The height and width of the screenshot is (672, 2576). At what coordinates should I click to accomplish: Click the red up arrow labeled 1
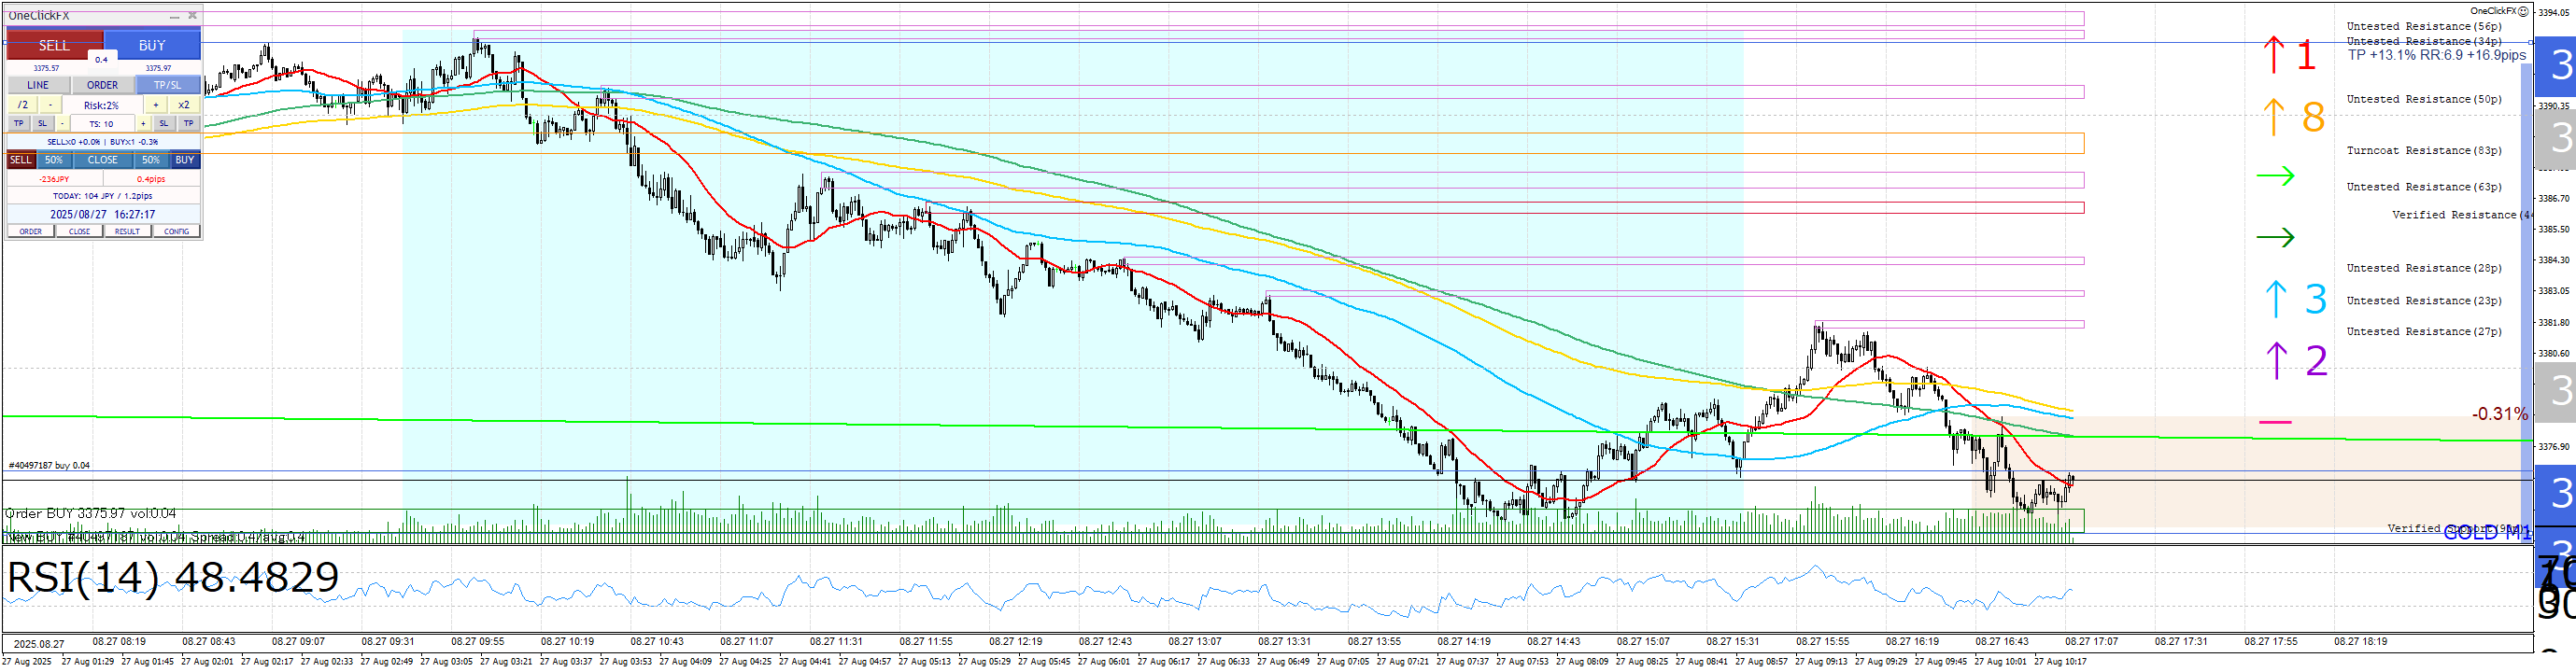(2273, 55)
